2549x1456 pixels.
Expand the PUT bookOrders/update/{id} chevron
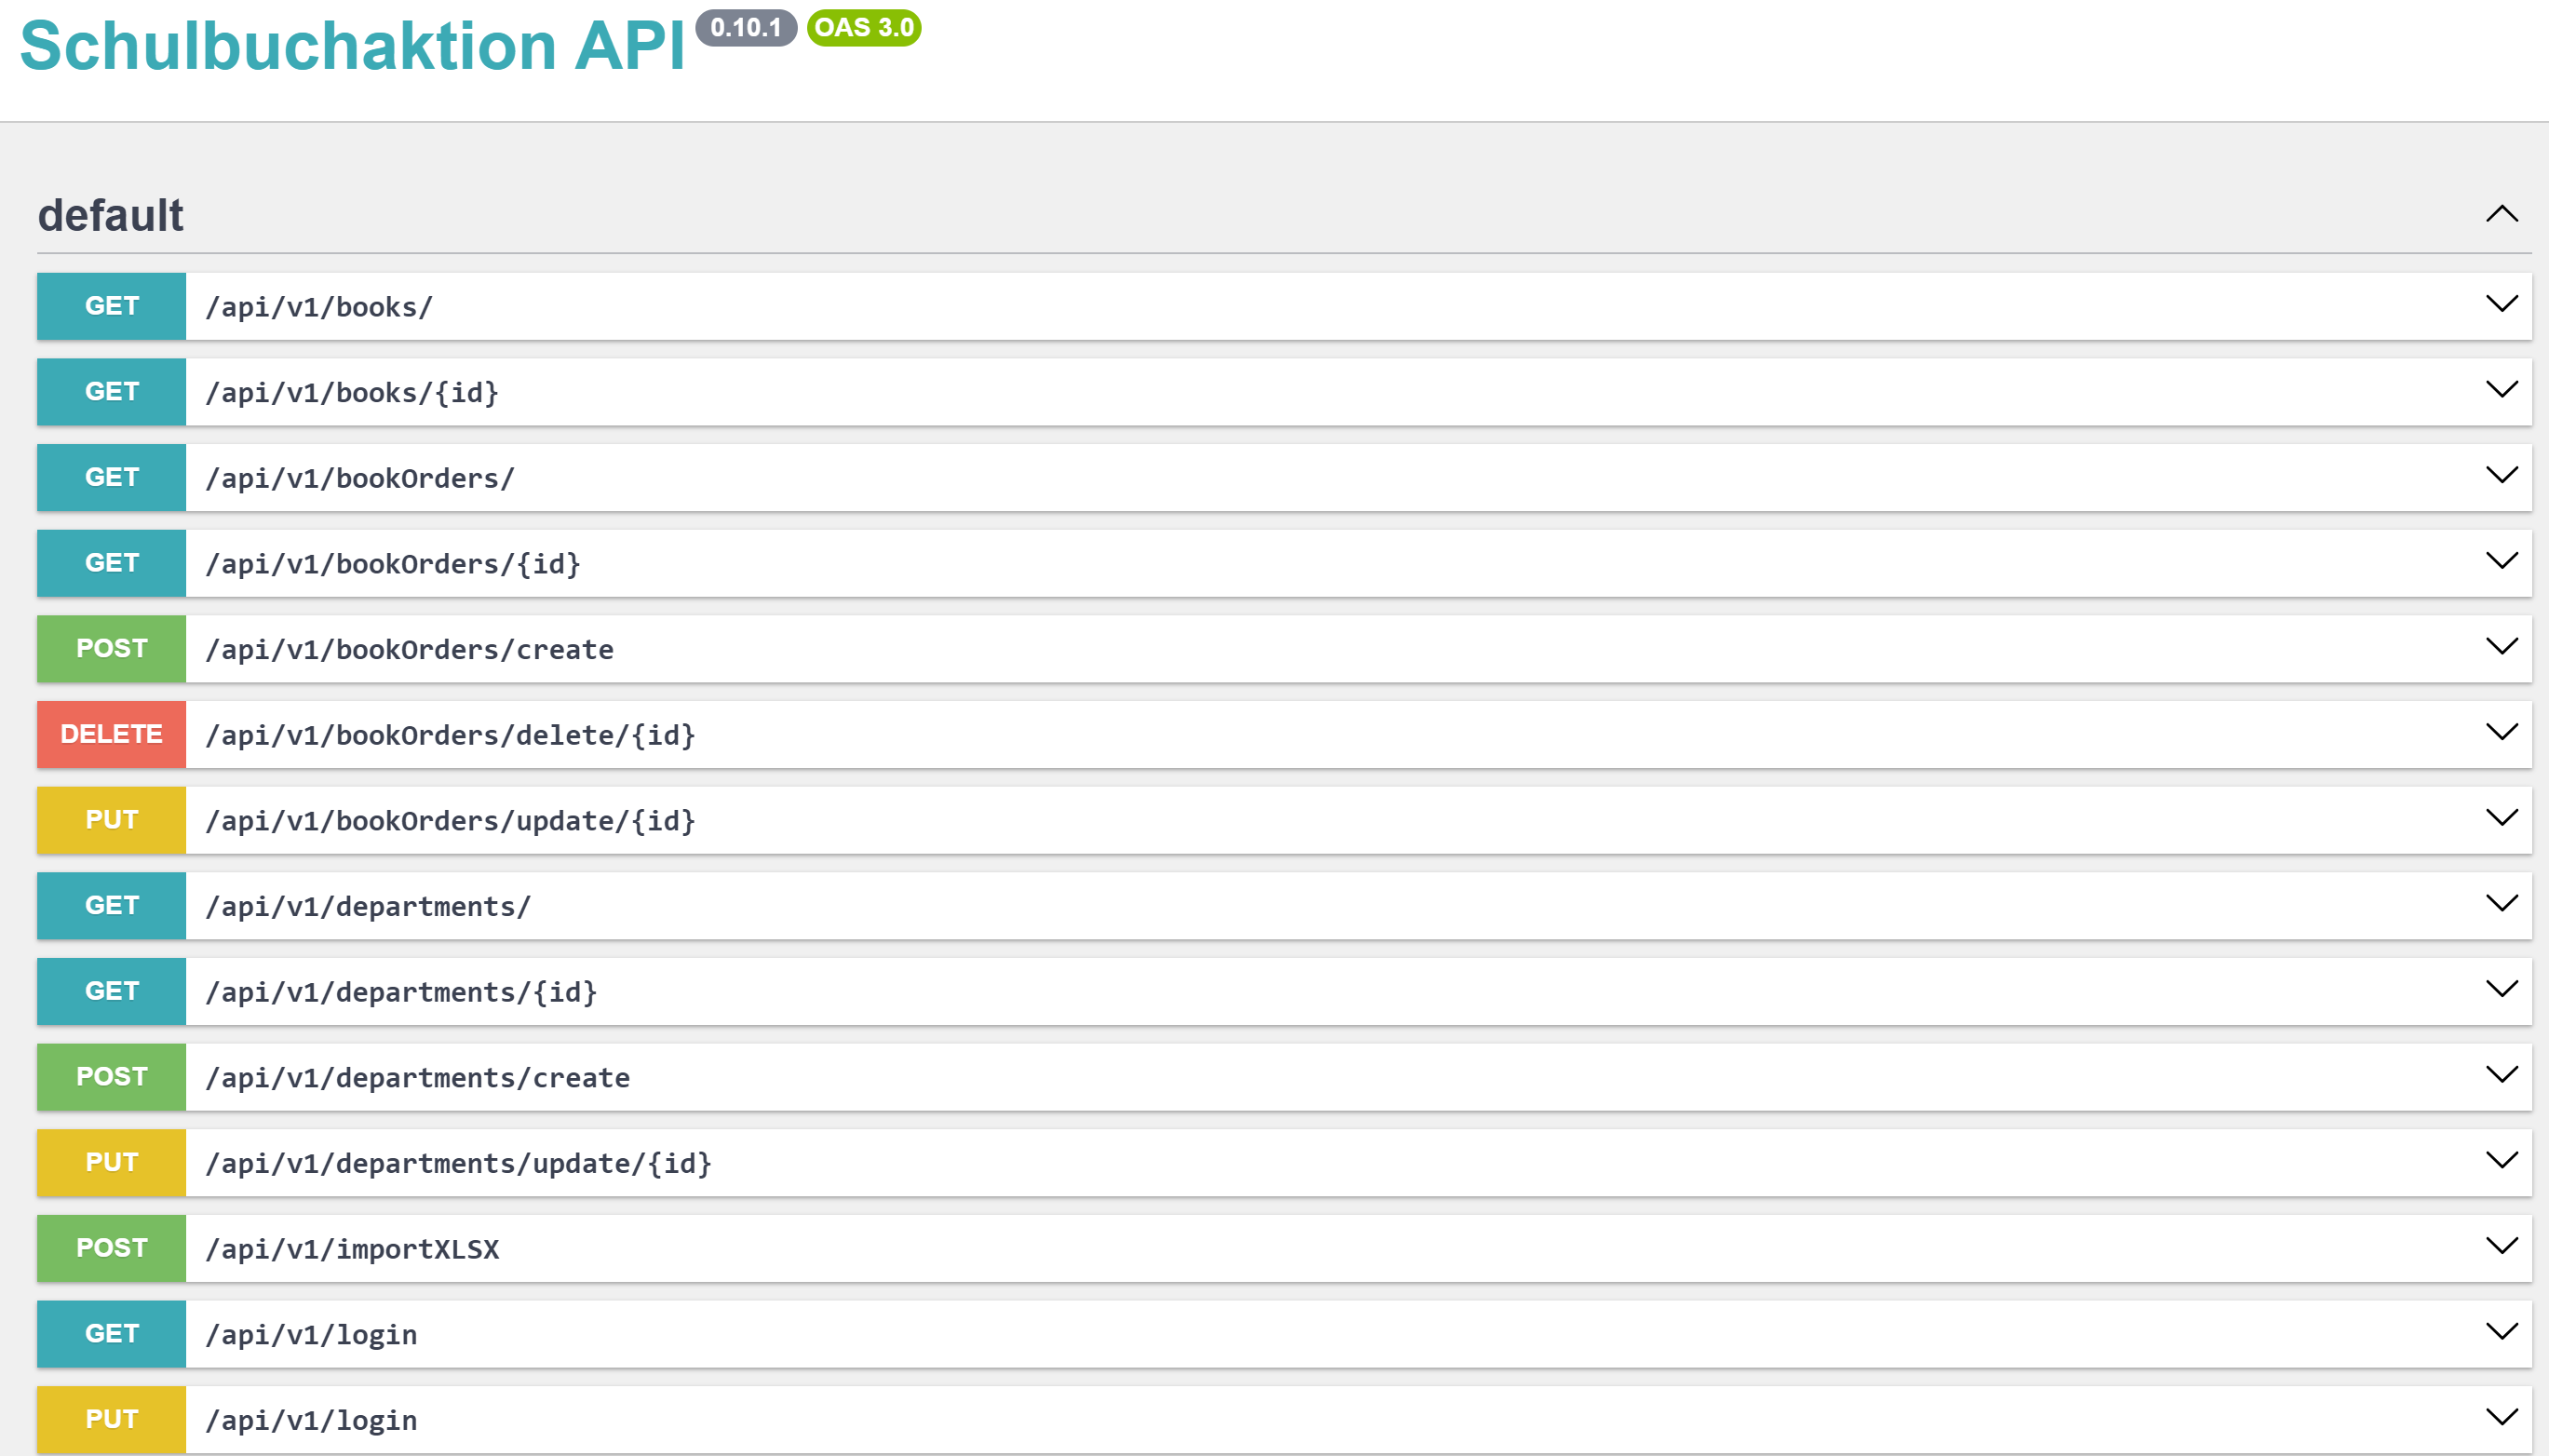click(2501, 818)
